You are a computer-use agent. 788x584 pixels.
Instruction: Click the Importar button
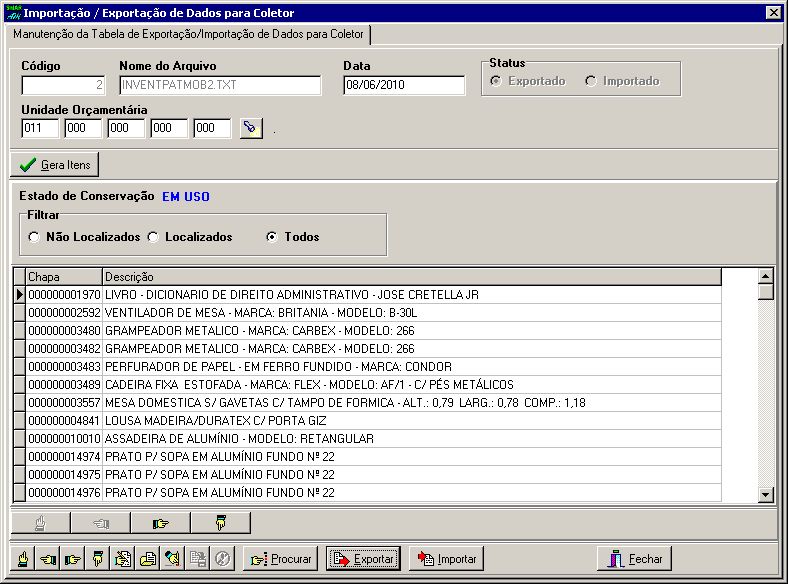tap(446, 559)
